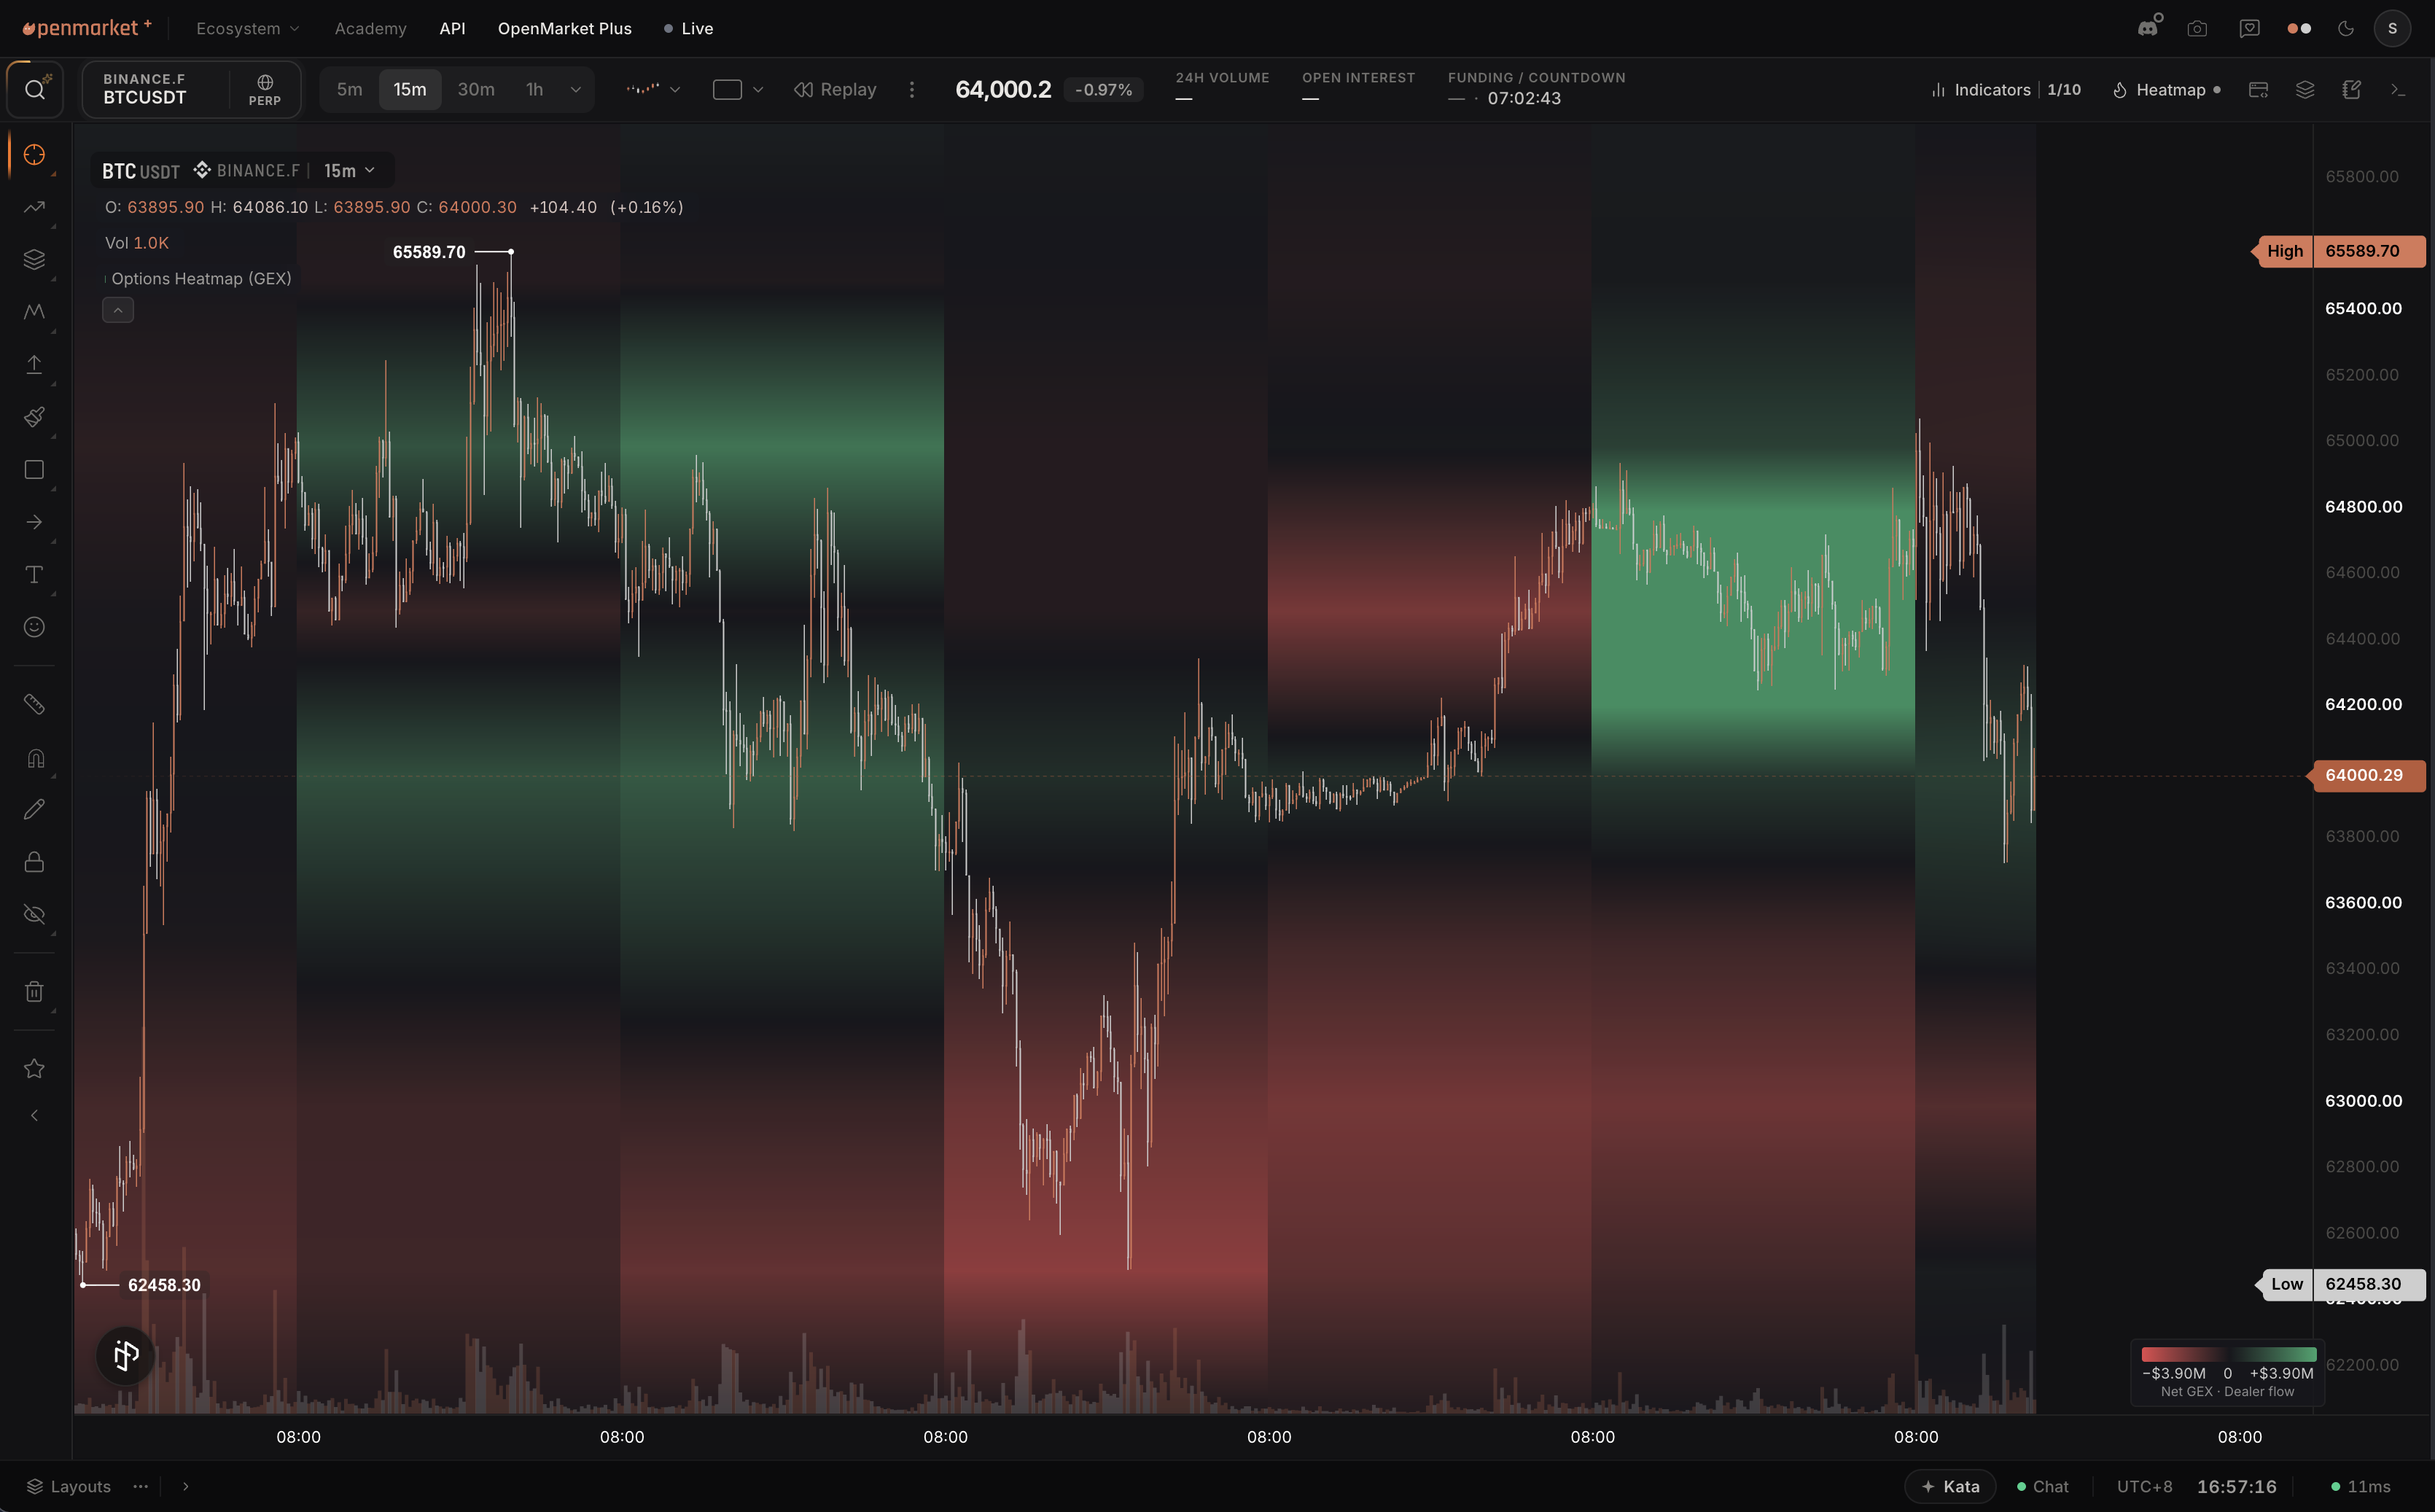Click the Low 62458.30 price label

(x=2340, y=1284)
